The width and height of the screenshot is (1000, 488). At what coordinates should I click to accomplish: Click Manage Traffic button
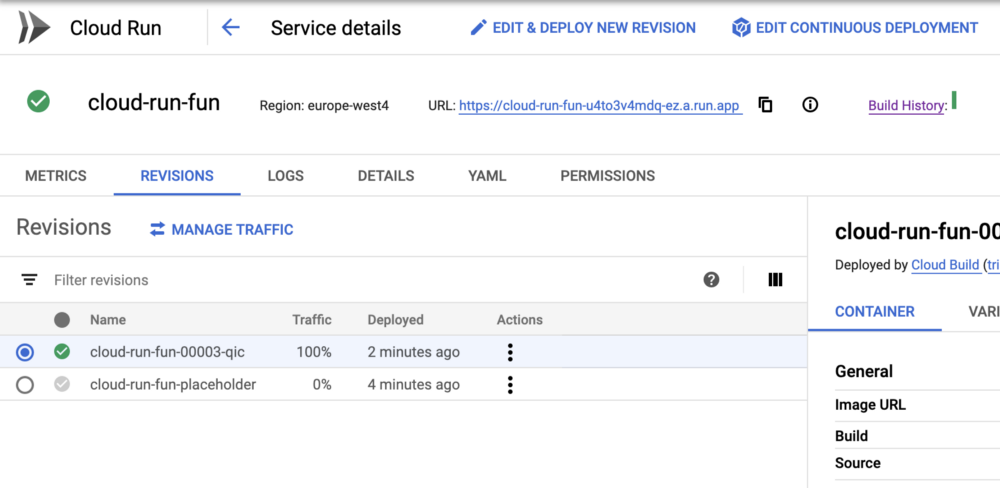(x=221, y=230)
